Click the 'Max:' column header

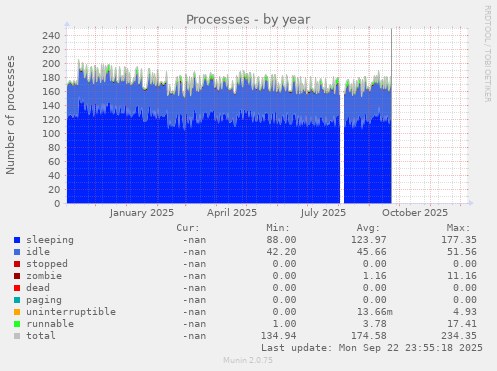coord(459,228)
